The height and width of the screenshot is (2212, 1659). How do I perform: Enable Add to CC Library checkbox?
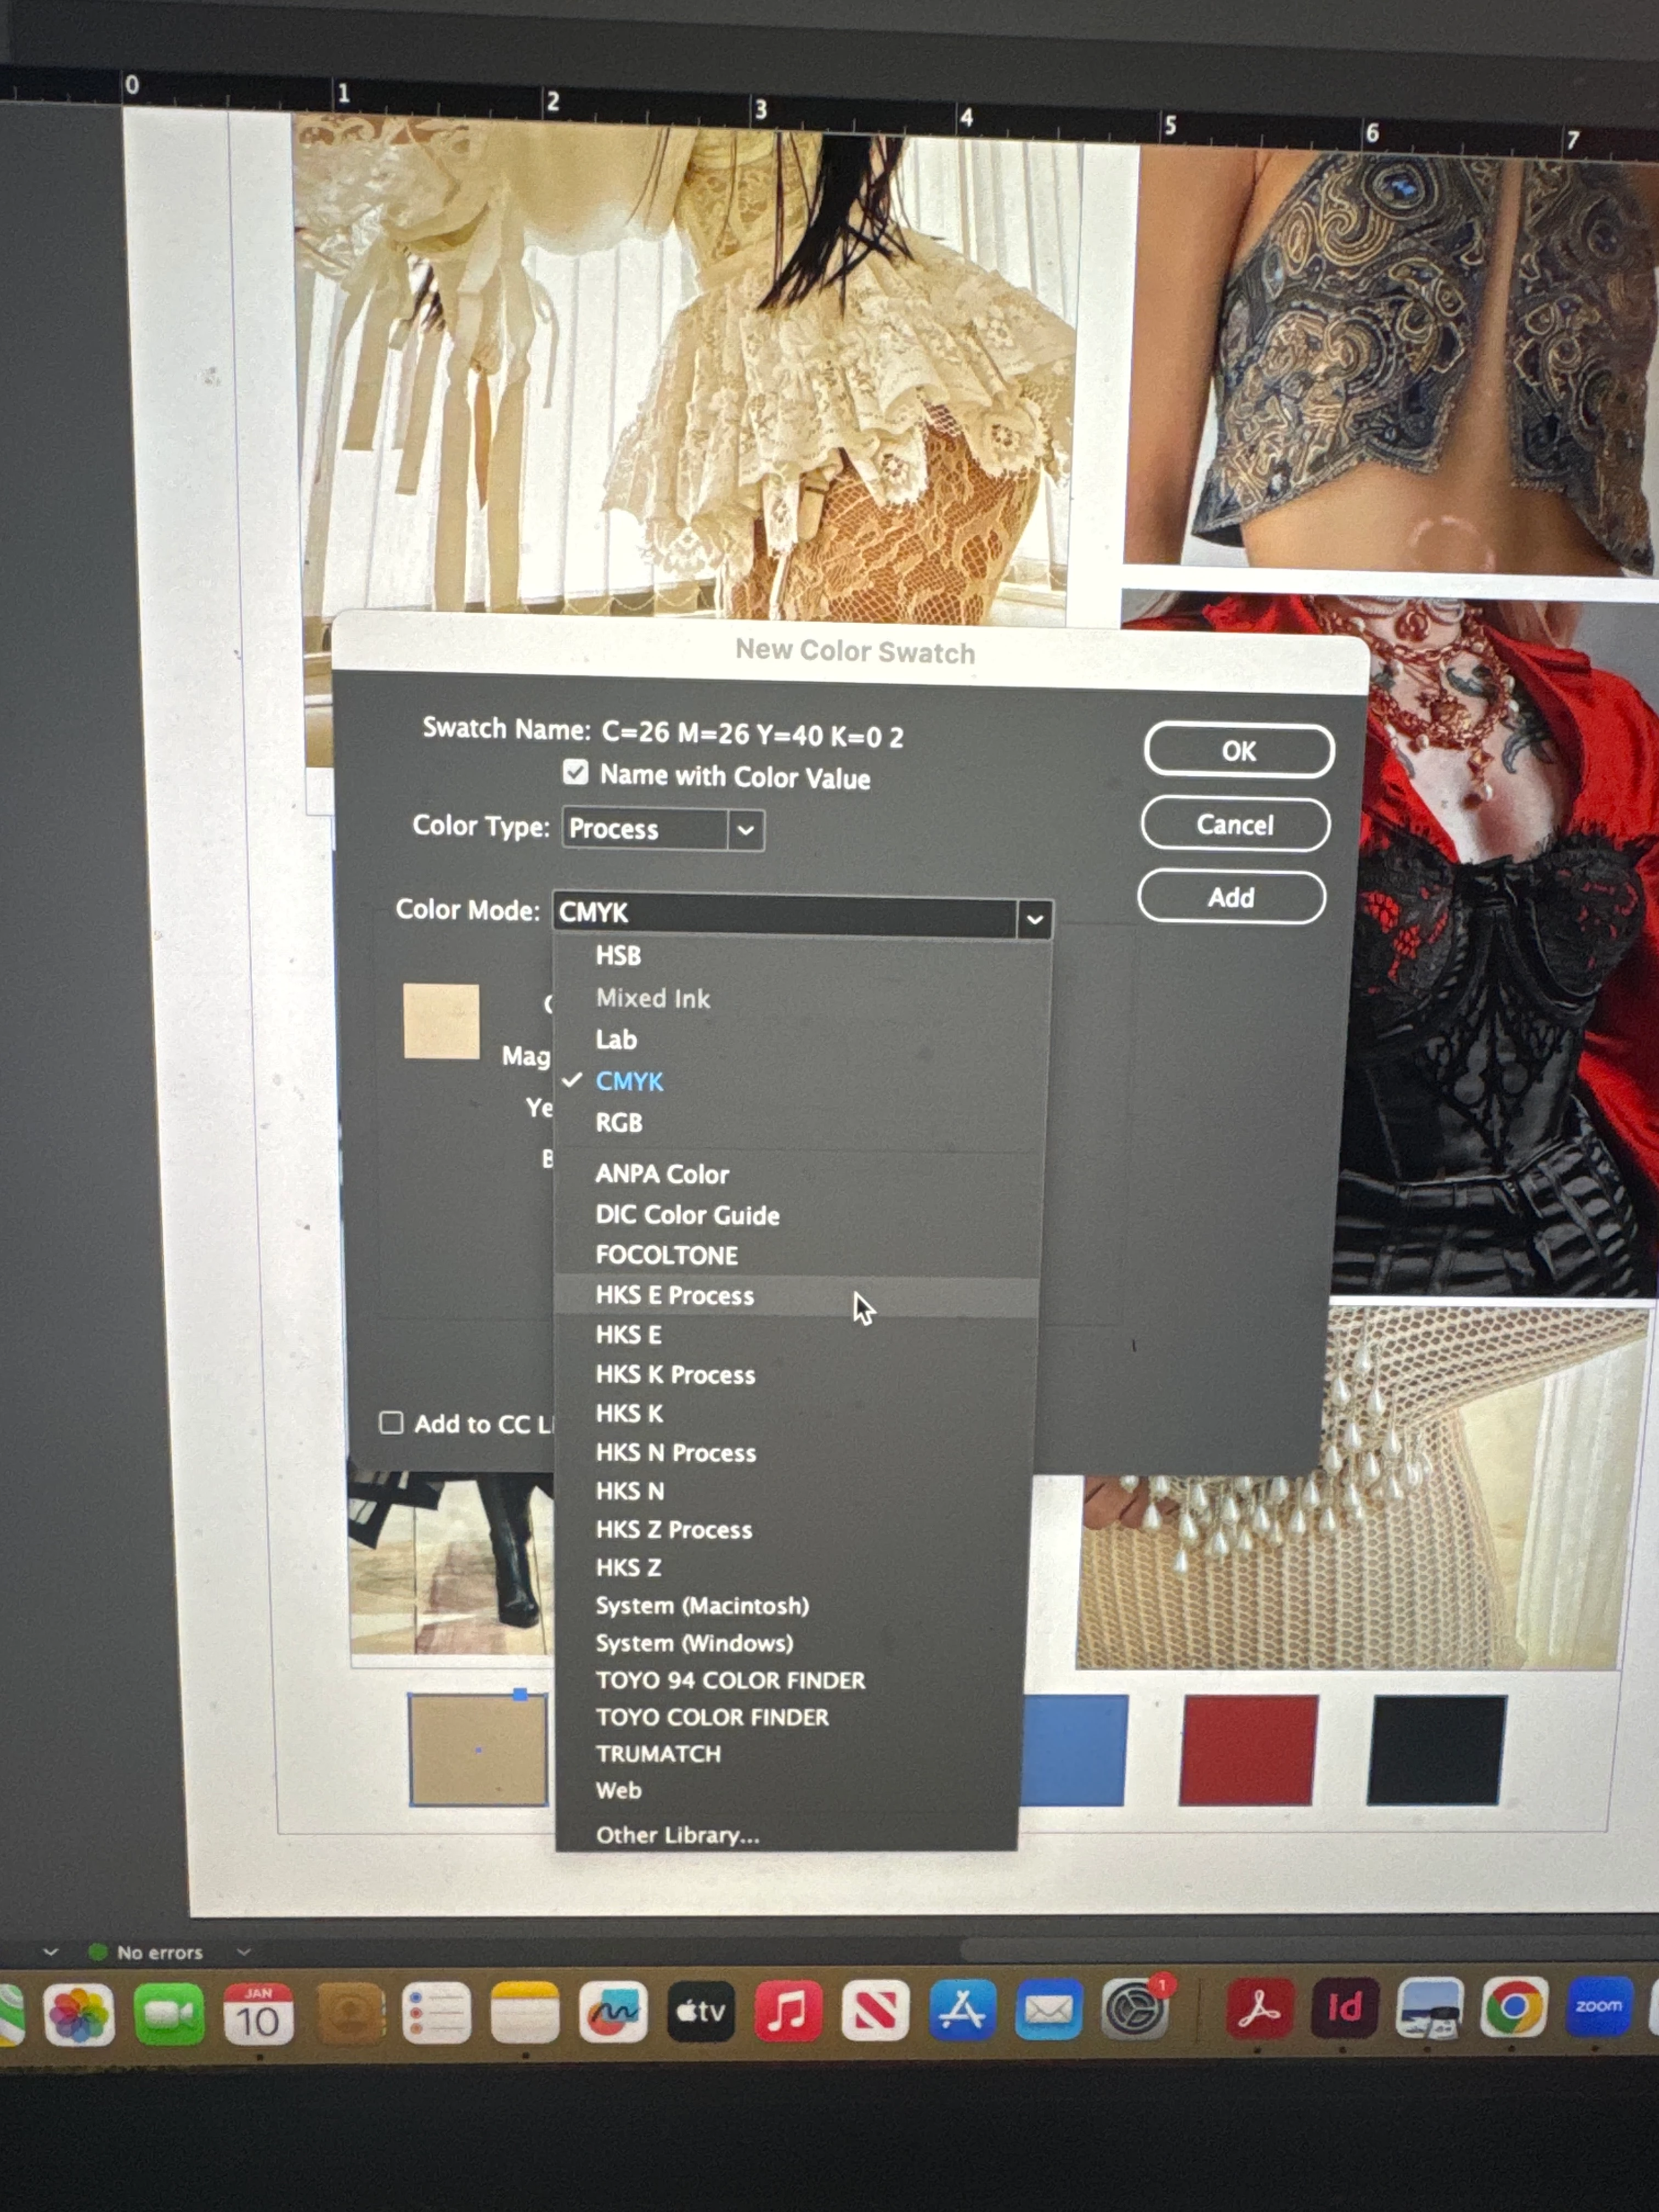391,1422
